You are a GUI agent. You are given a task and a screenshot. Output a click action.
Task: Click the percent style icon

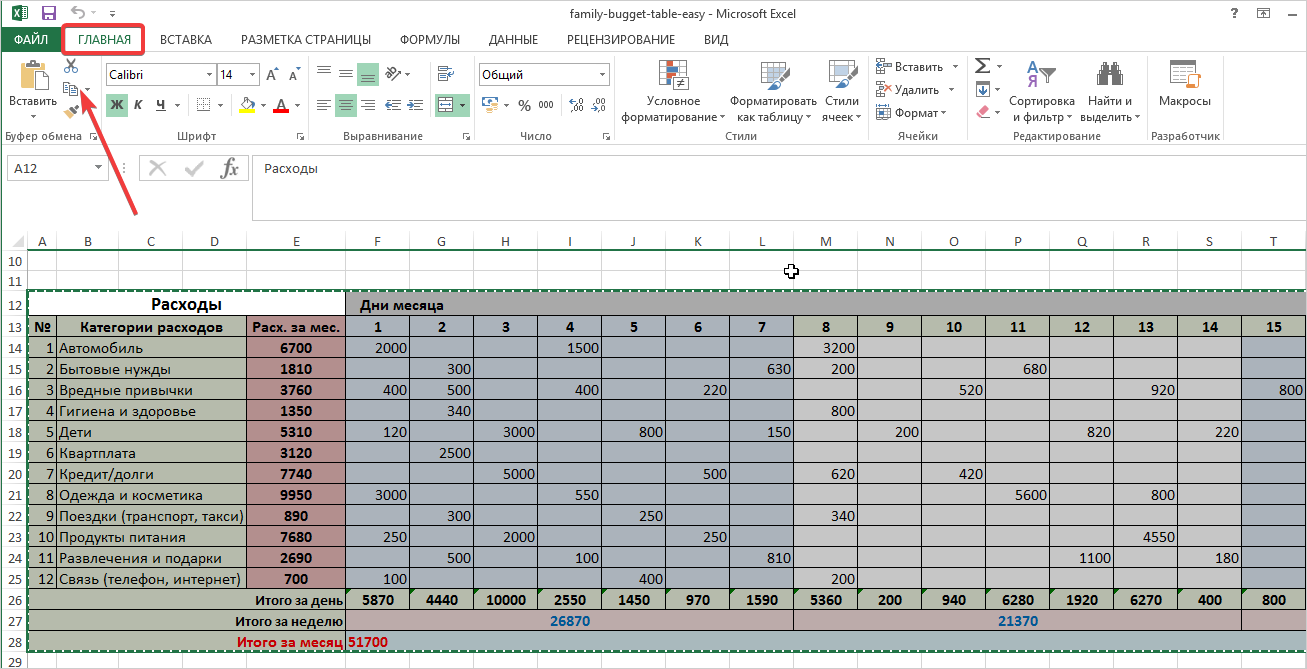524,105
